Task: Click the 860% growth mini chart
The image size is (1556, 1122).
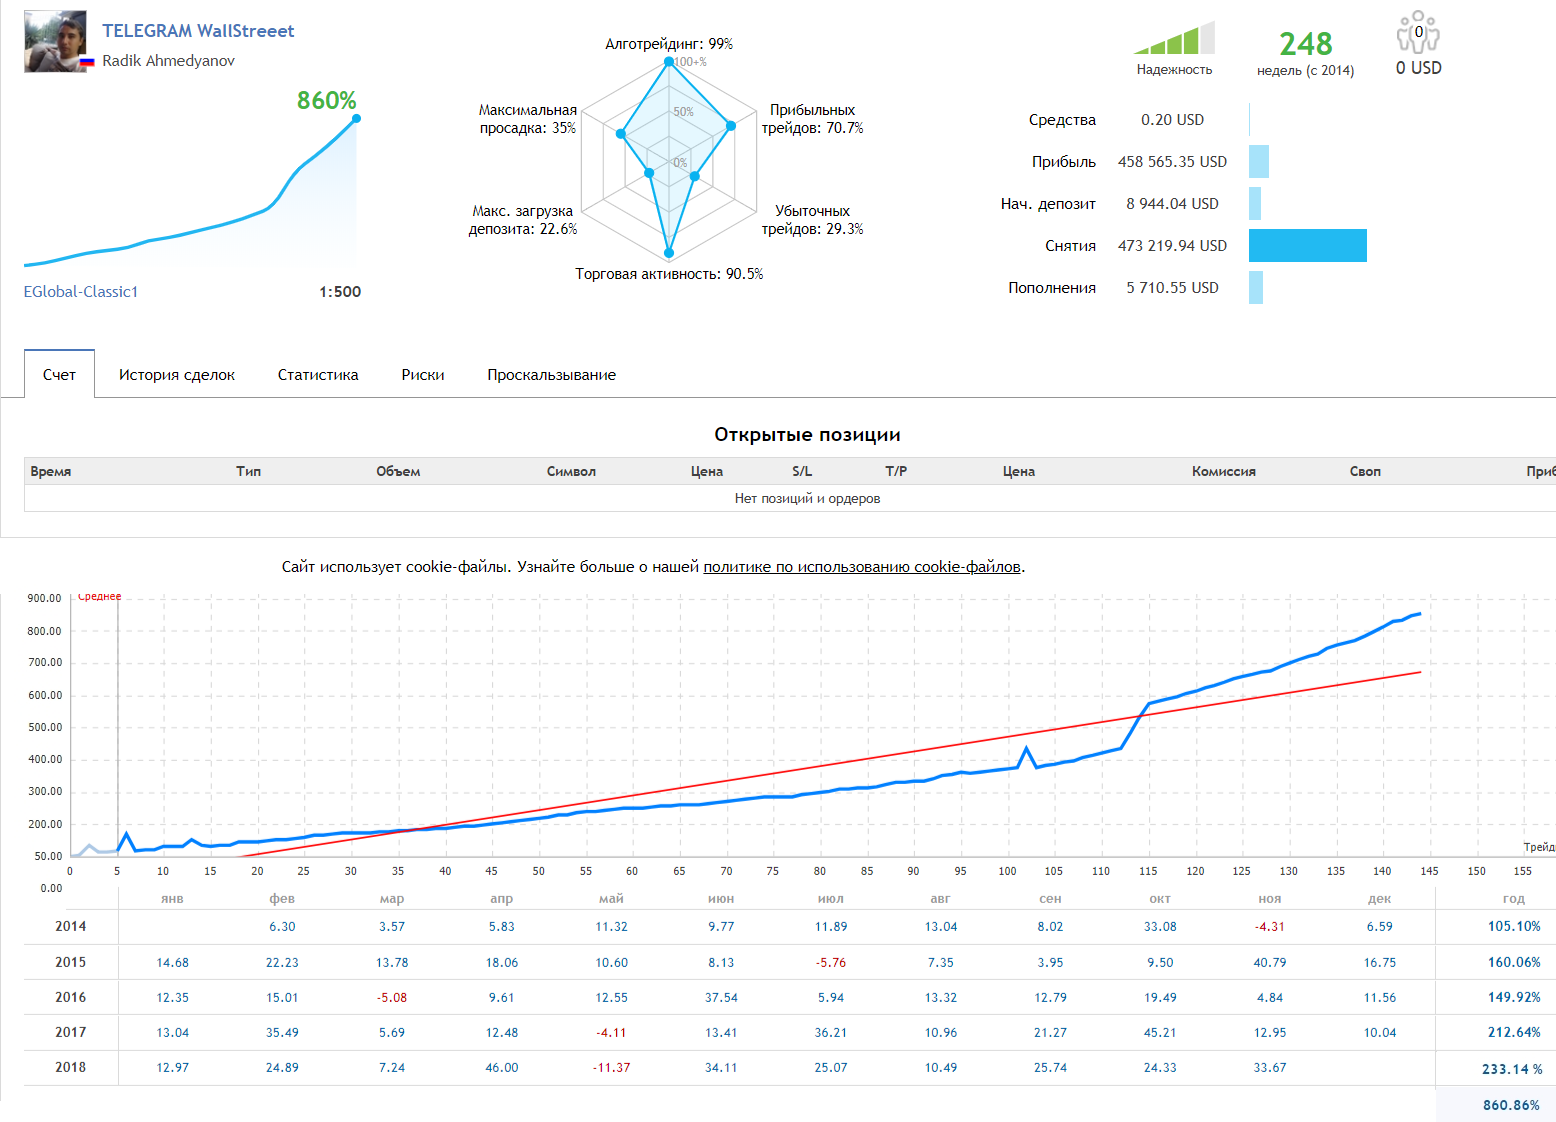Action: pos(190,190)
